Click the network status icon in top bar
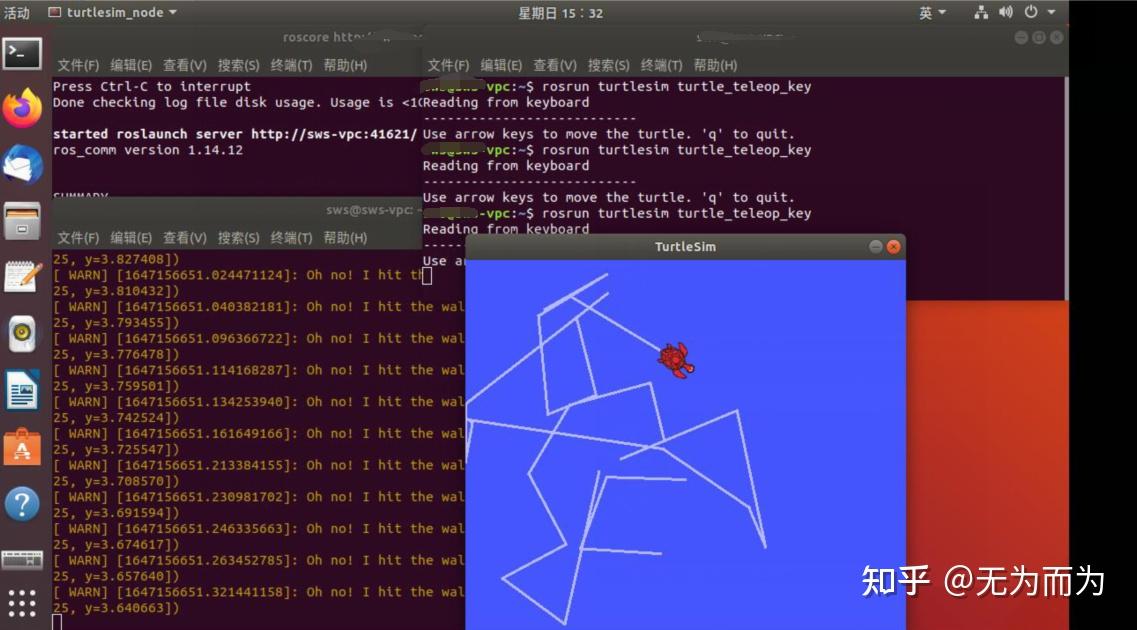The image size is (1137, 630). [979, 12]
